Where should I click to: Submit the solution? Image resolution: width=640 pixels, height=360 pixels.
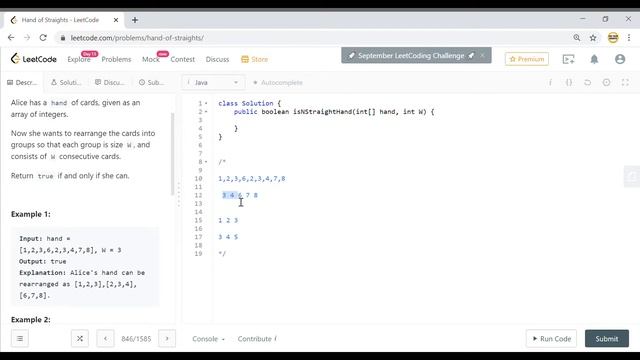(607, 338)
